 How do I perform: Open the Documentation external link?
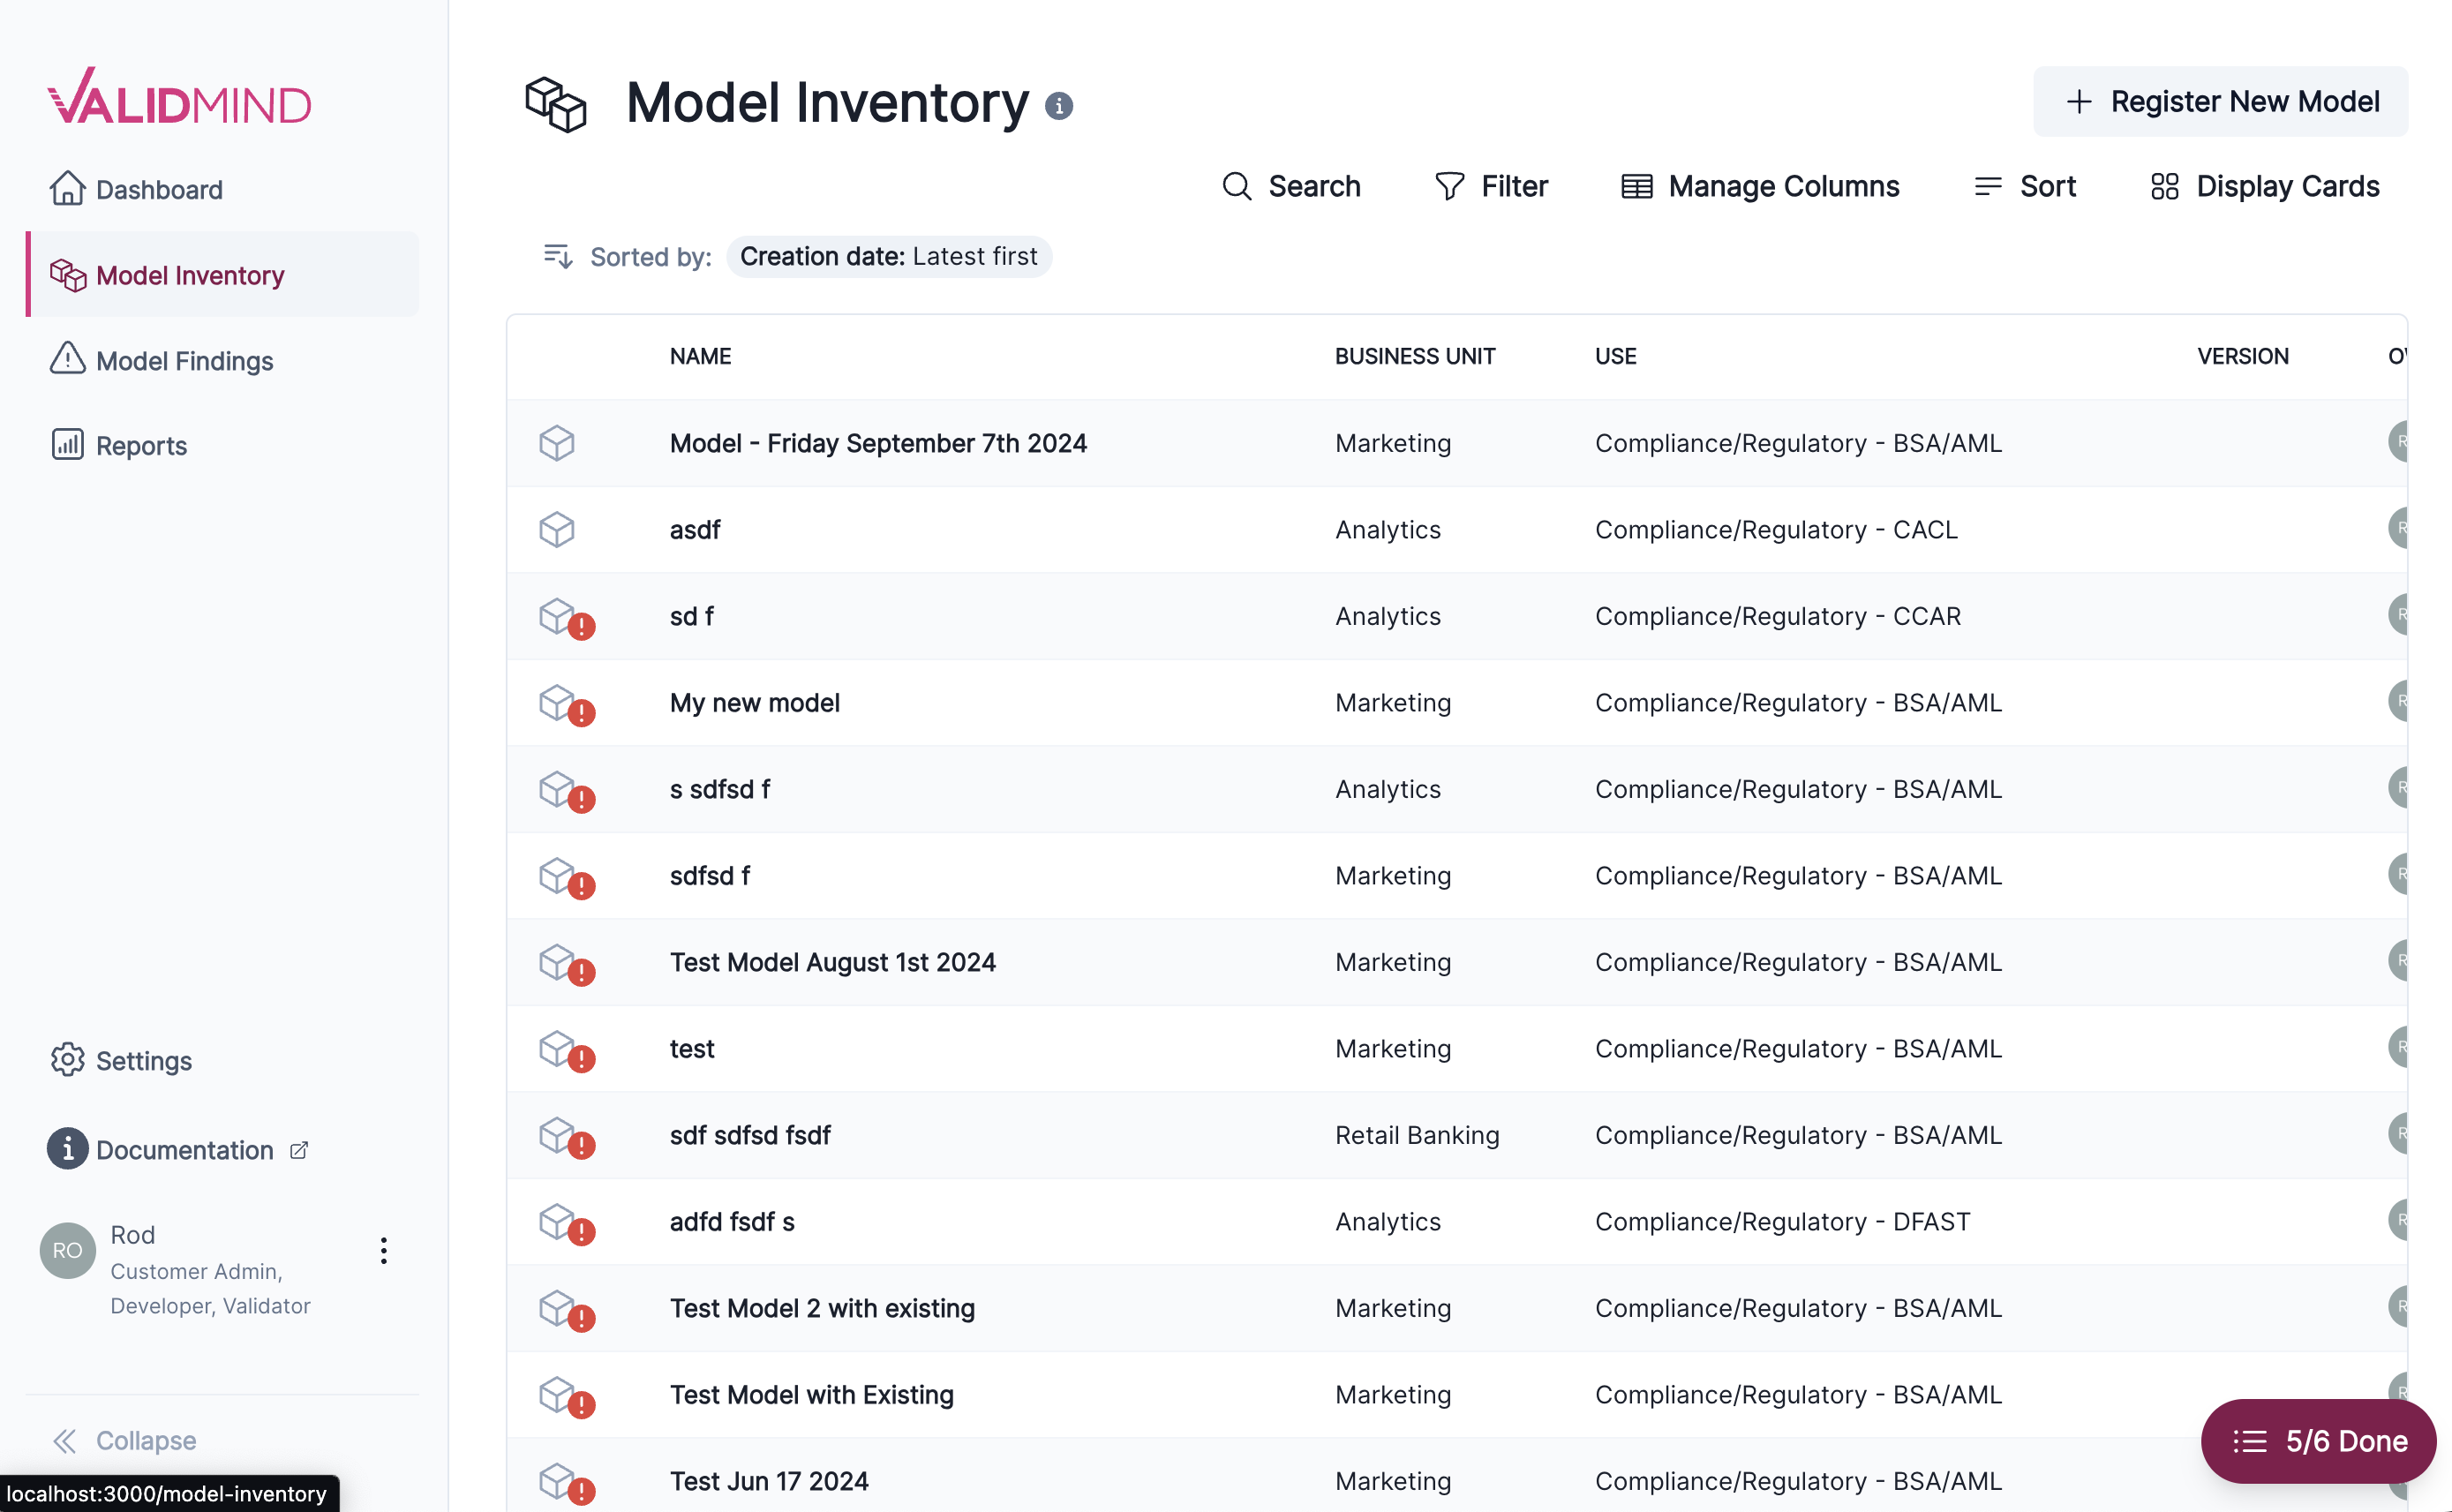pyautogui.click(x=298, y=1150)
